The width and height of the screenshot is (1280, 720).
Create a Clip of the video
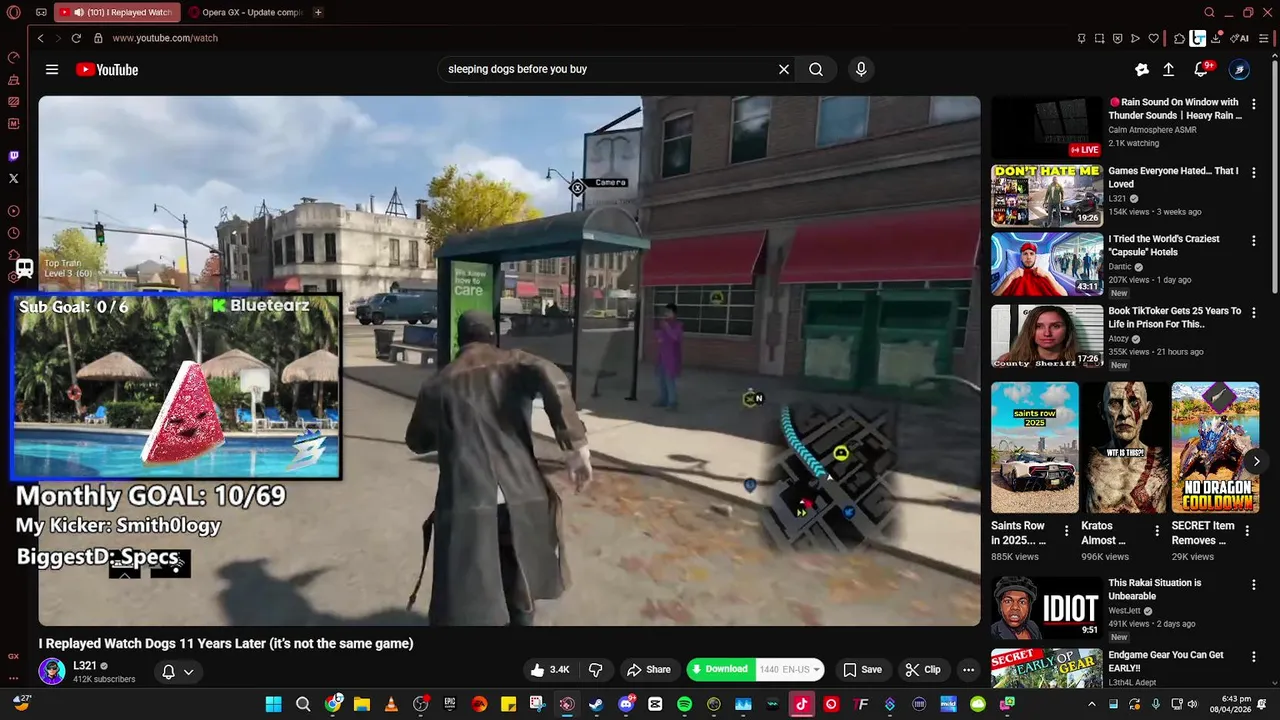point(923,670)
